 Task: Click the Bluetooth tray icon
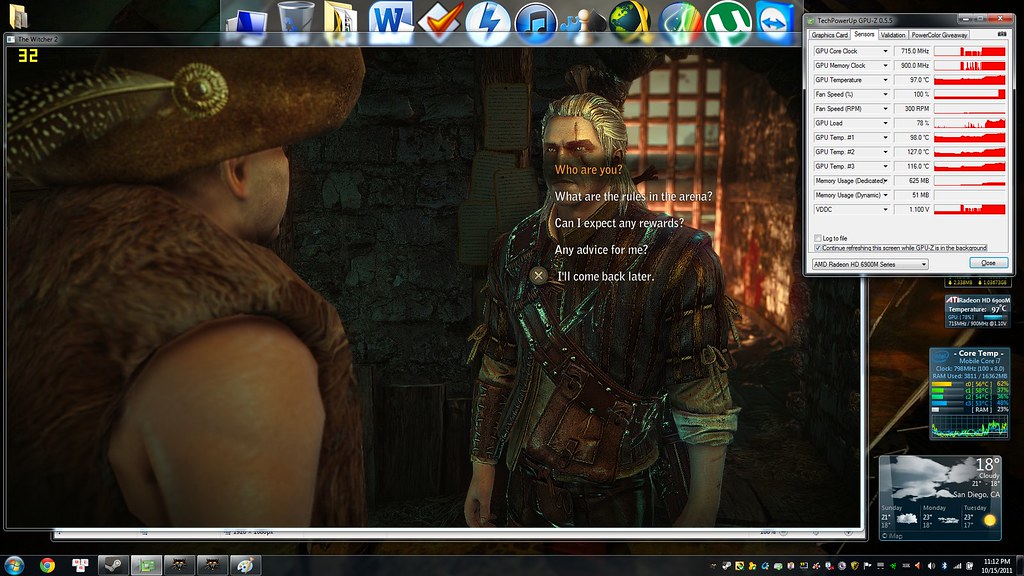pyautogui.click(x=944, y=566)
